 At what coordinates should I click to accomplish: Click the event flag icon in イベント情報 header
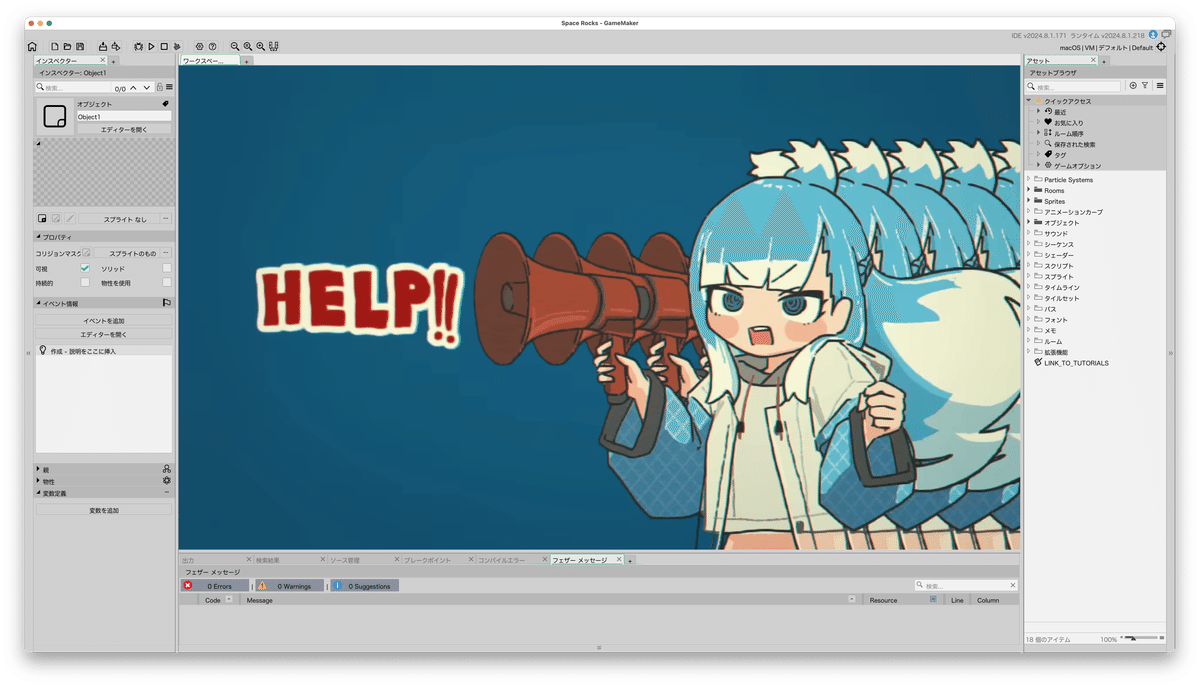(x=166, y=303)
